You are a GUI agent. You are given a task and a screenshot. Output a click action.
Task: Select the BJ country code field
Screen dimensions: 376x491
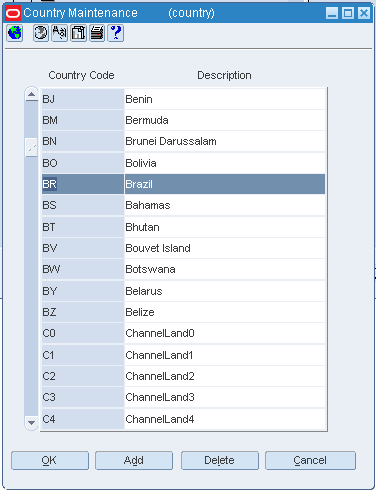point(83,99)
